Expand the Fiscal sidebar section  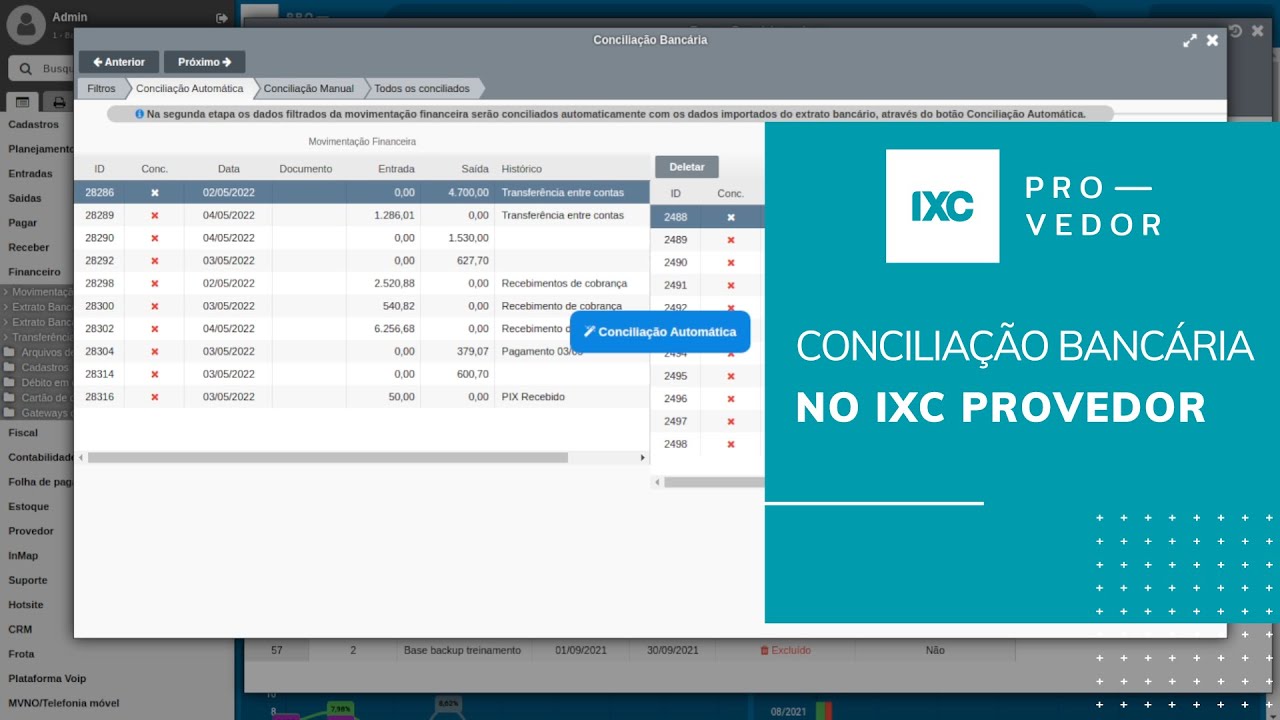coord(23,432)
